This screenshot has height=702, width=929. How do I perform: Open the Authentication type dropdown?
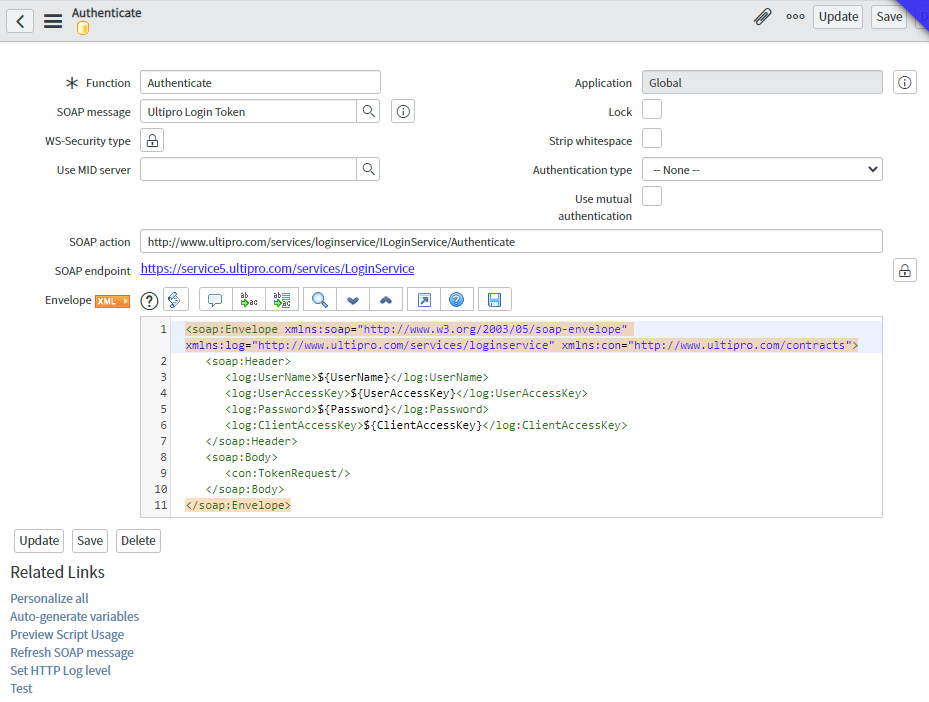point(762,169)
